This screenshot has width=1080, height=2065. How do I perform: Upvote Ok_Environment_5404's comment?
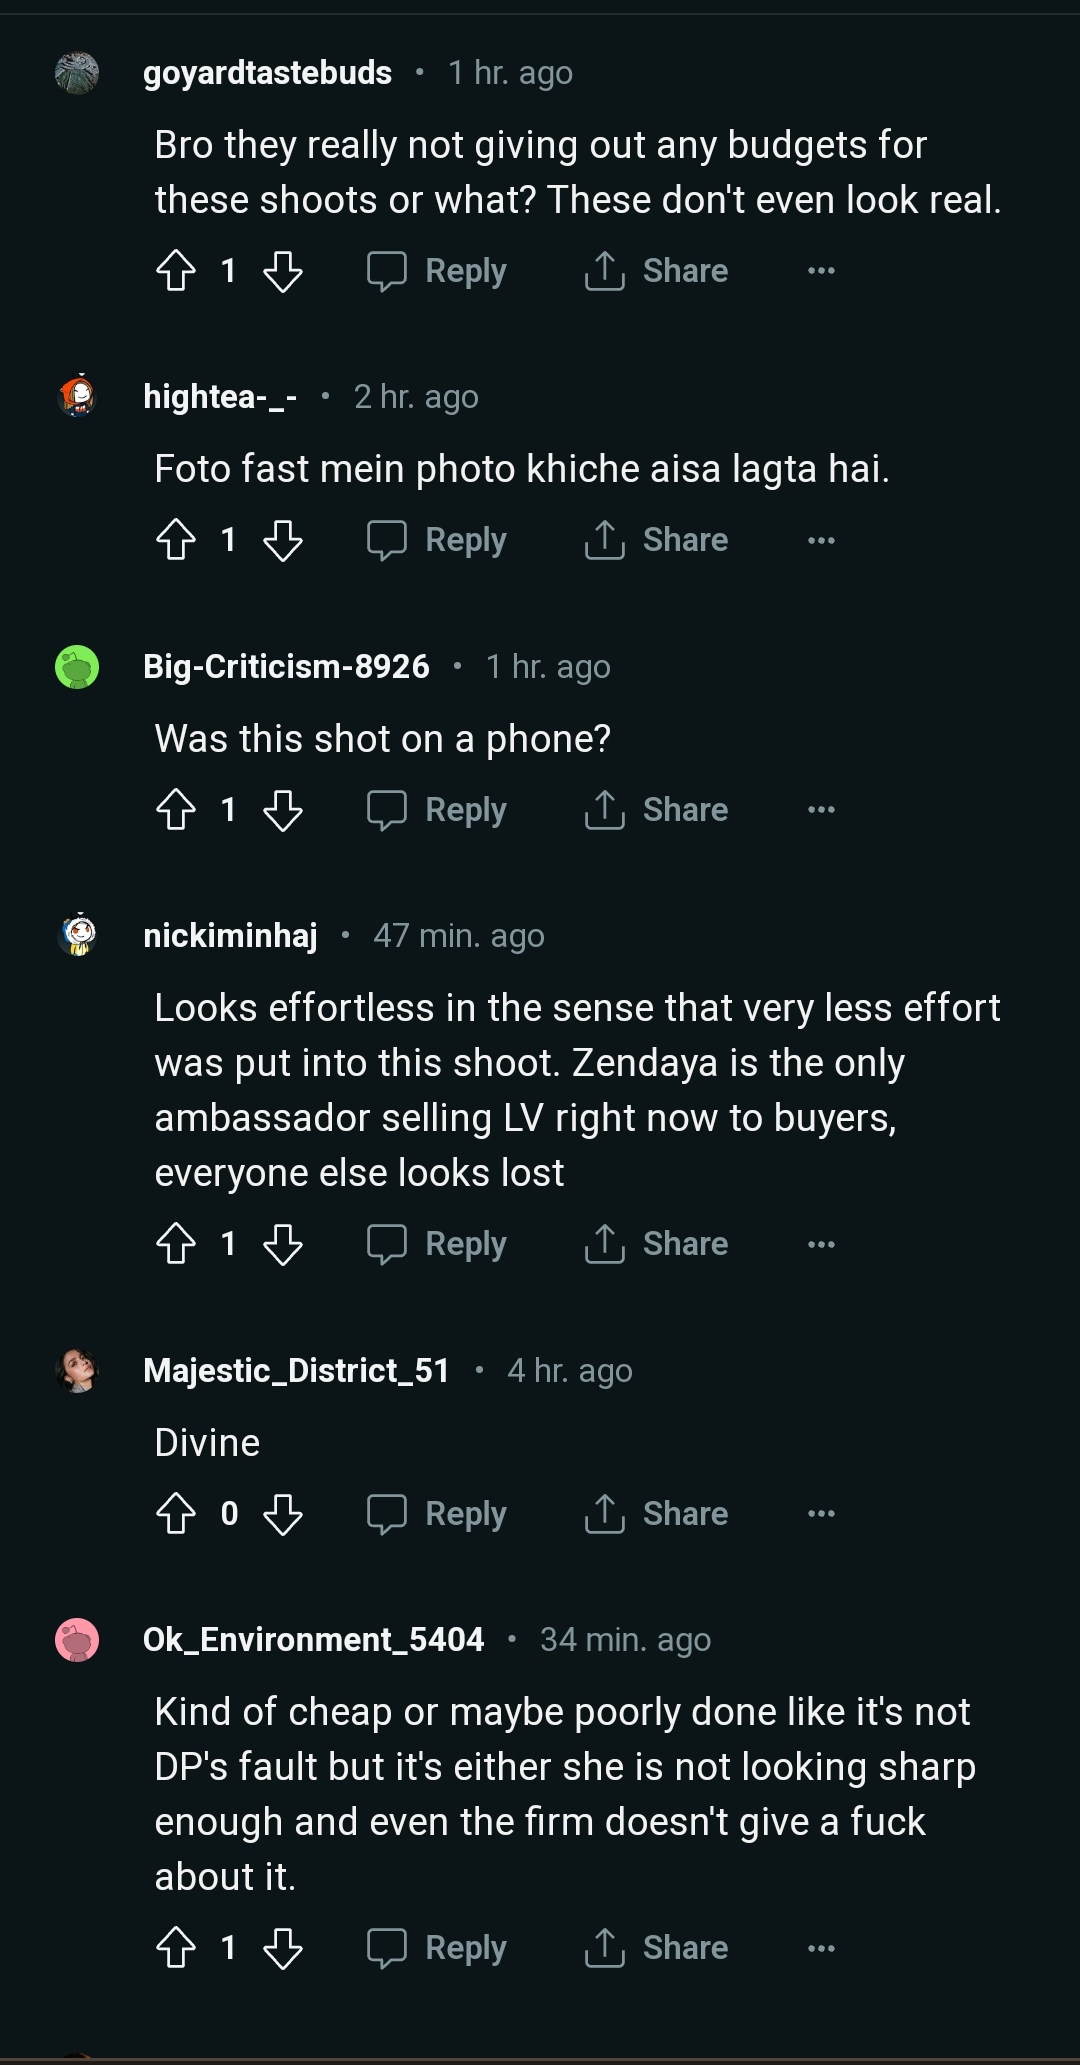176,1948
